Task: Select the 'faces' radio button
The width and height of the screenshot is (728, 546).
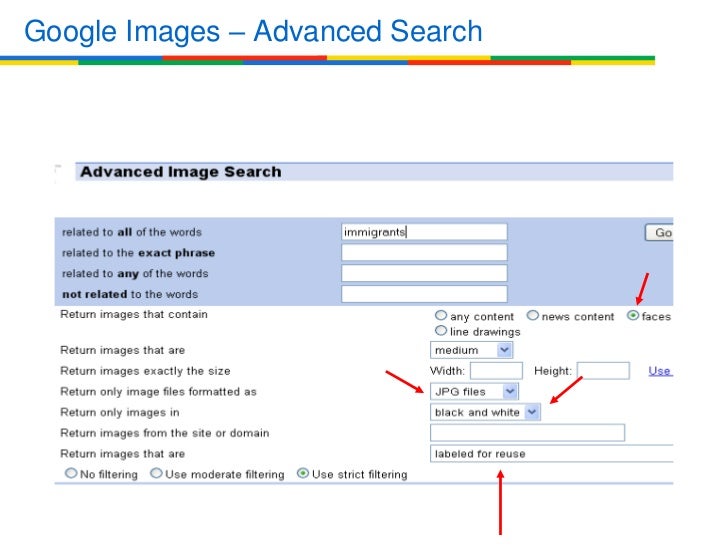Action: coord(633,316)
